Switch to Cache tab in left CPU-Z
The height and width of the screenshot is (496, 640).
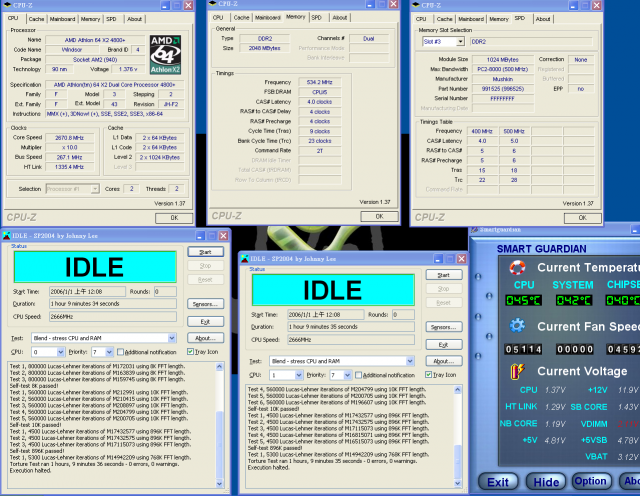(x=36, y=19)
